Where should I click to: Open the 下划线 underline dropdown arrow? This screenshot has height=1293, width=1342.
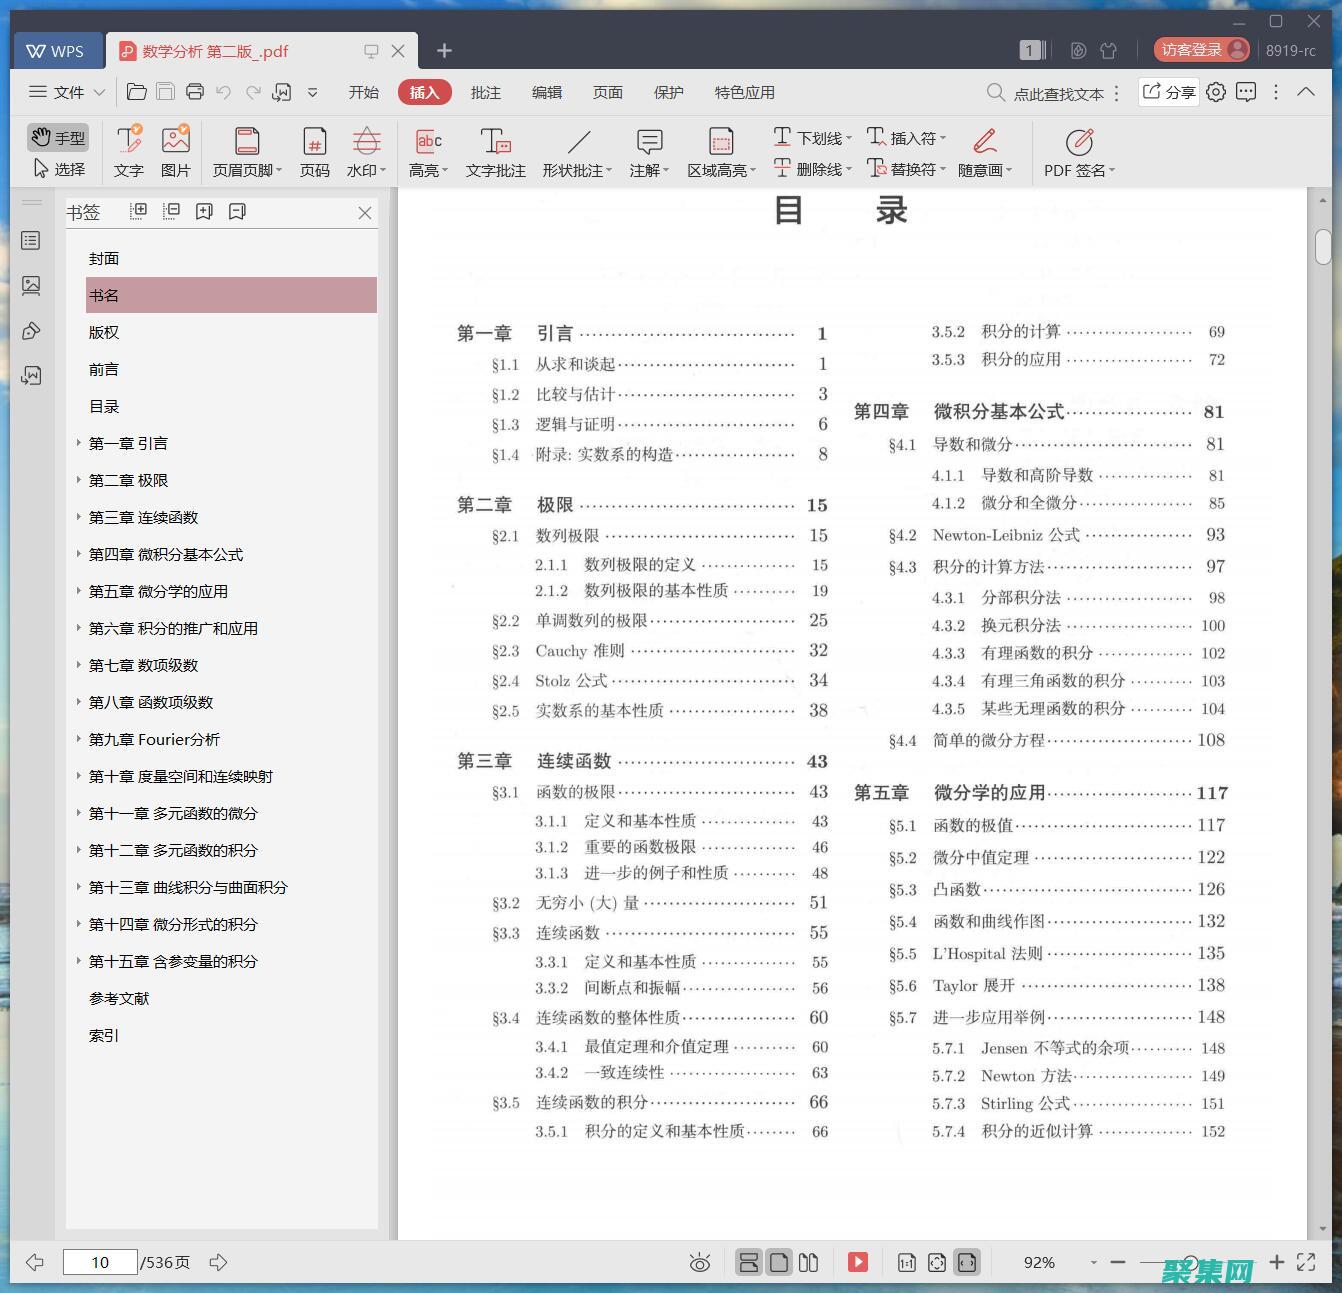tap(848, 137)
